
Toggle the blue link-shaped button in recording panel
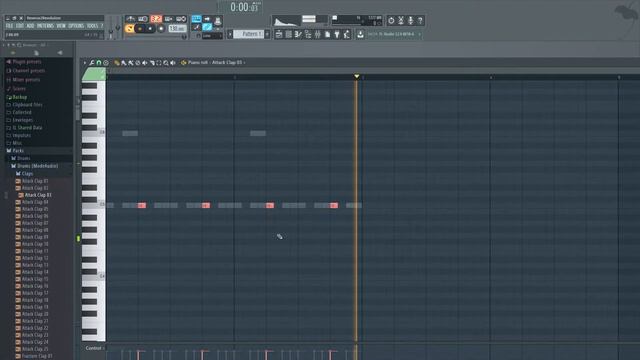(207, 27)
